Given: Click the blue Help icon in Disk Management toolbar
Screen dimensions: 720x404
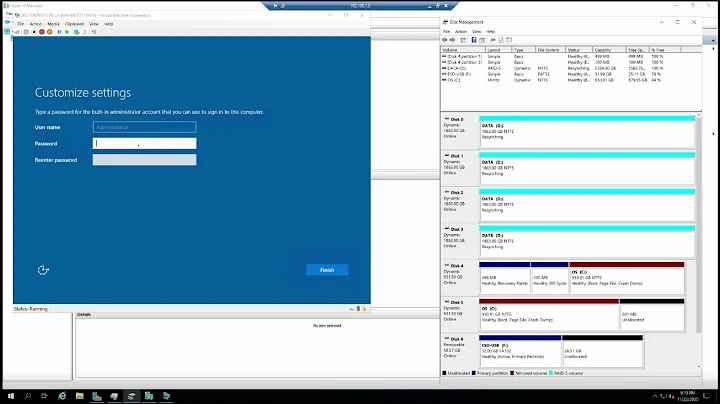Looking at the screenshot, I should tap(474, 40).
